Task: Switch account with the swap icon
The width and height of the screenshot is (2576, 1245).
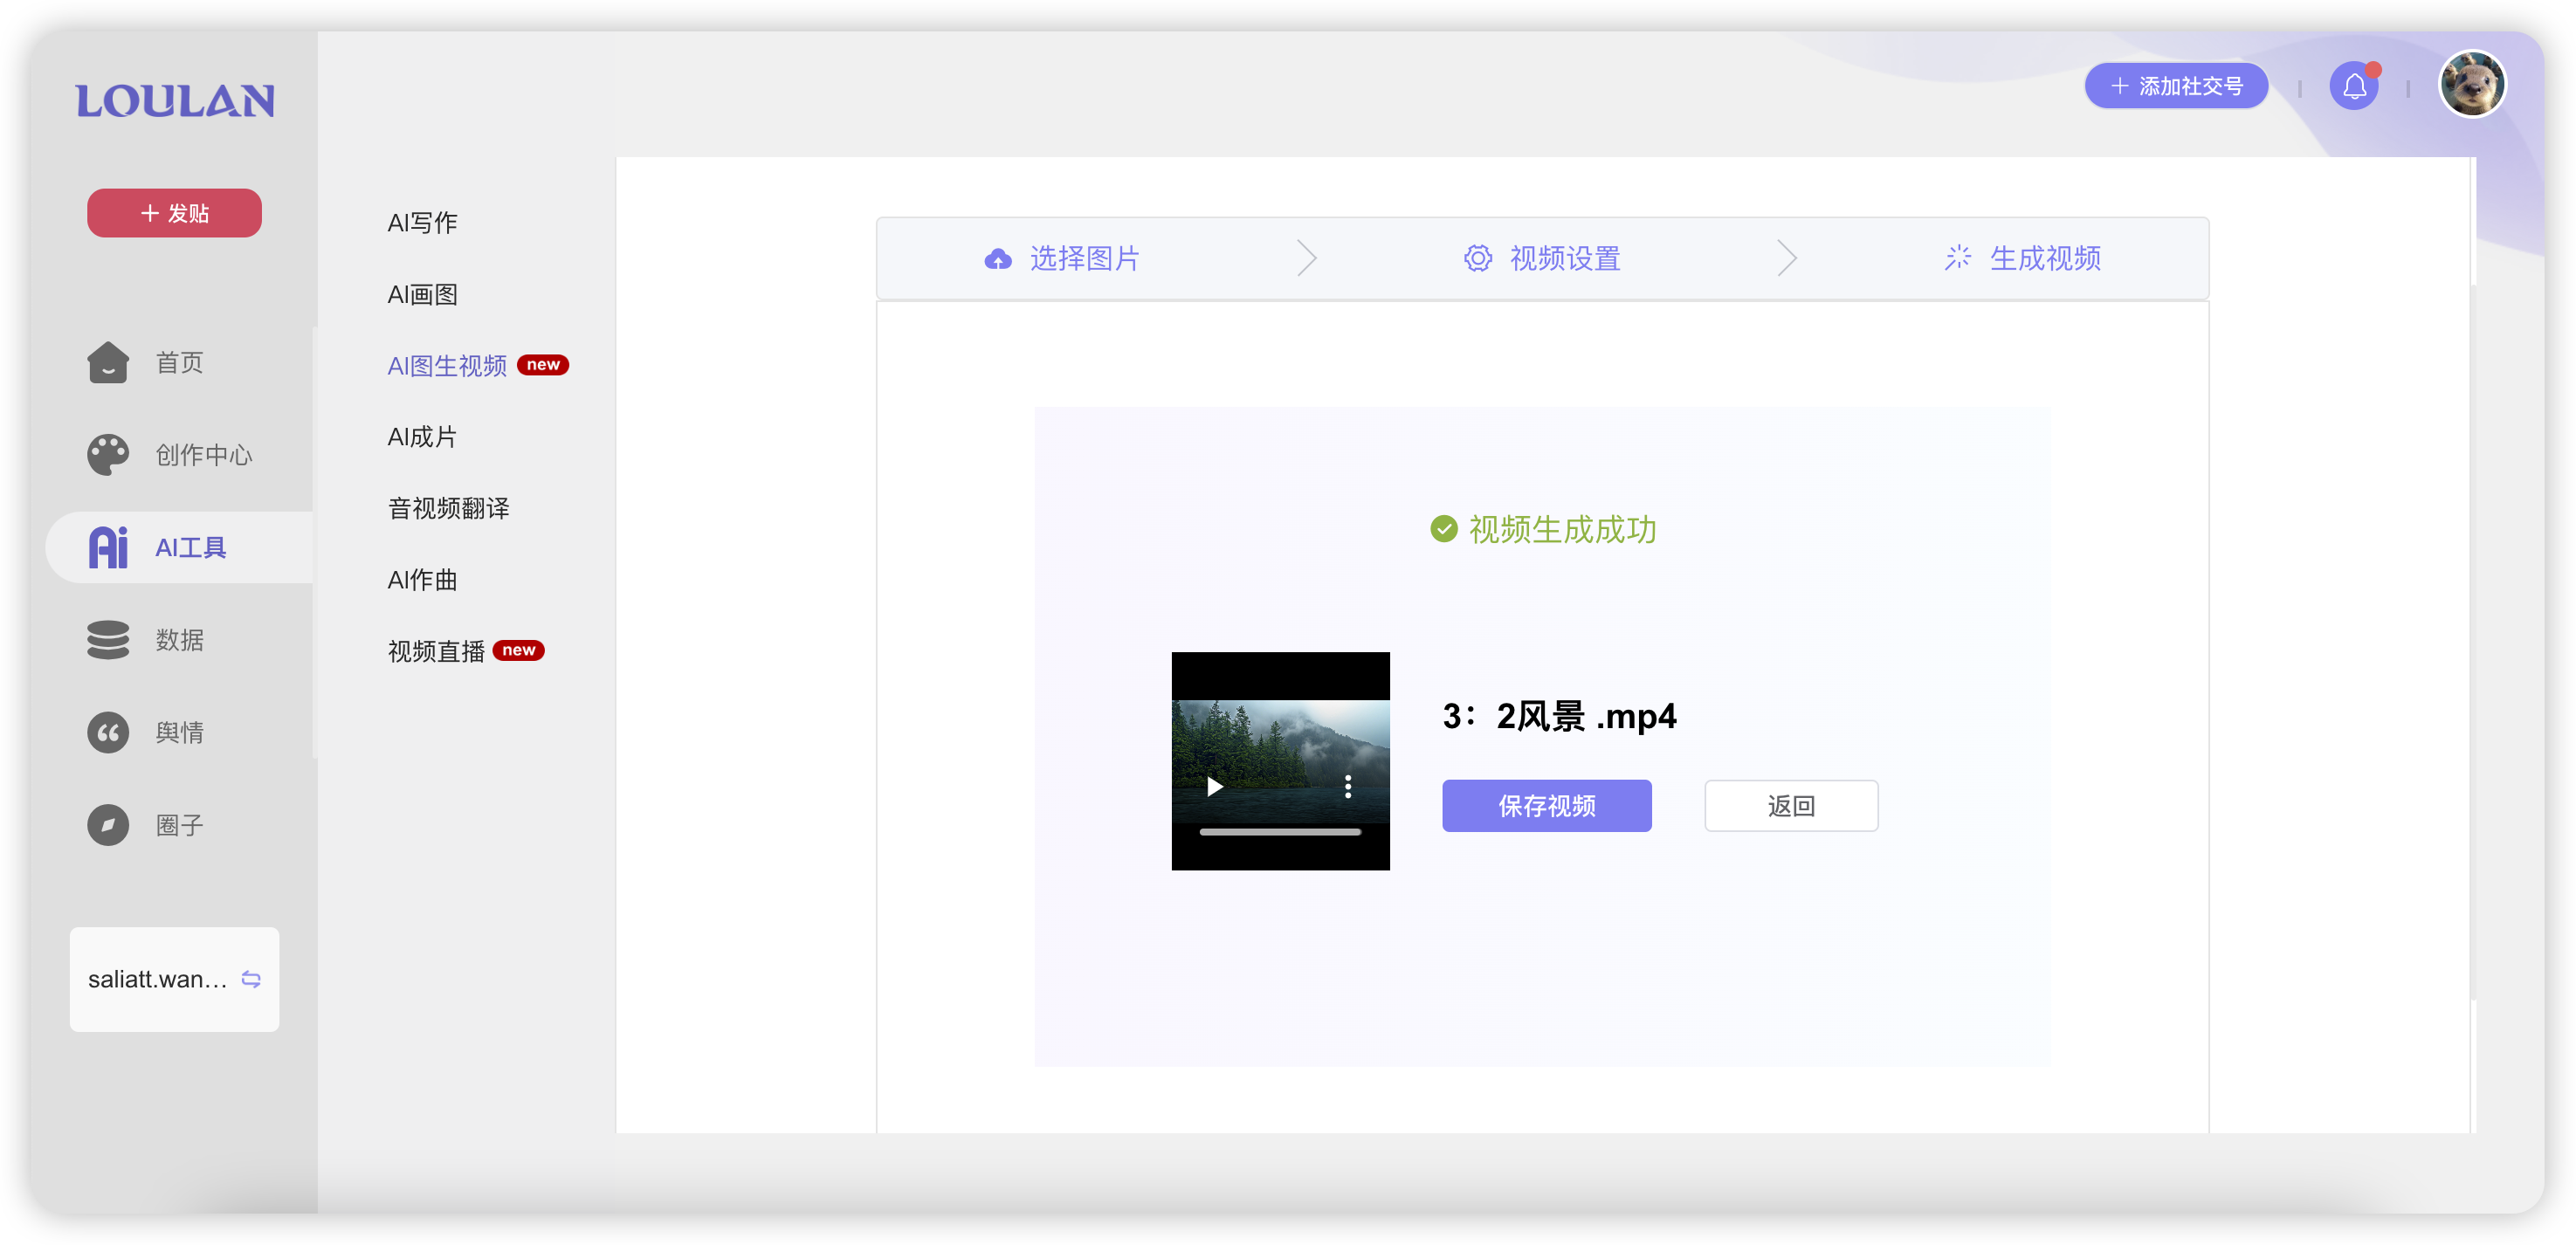Action: (x=251, y=979)
